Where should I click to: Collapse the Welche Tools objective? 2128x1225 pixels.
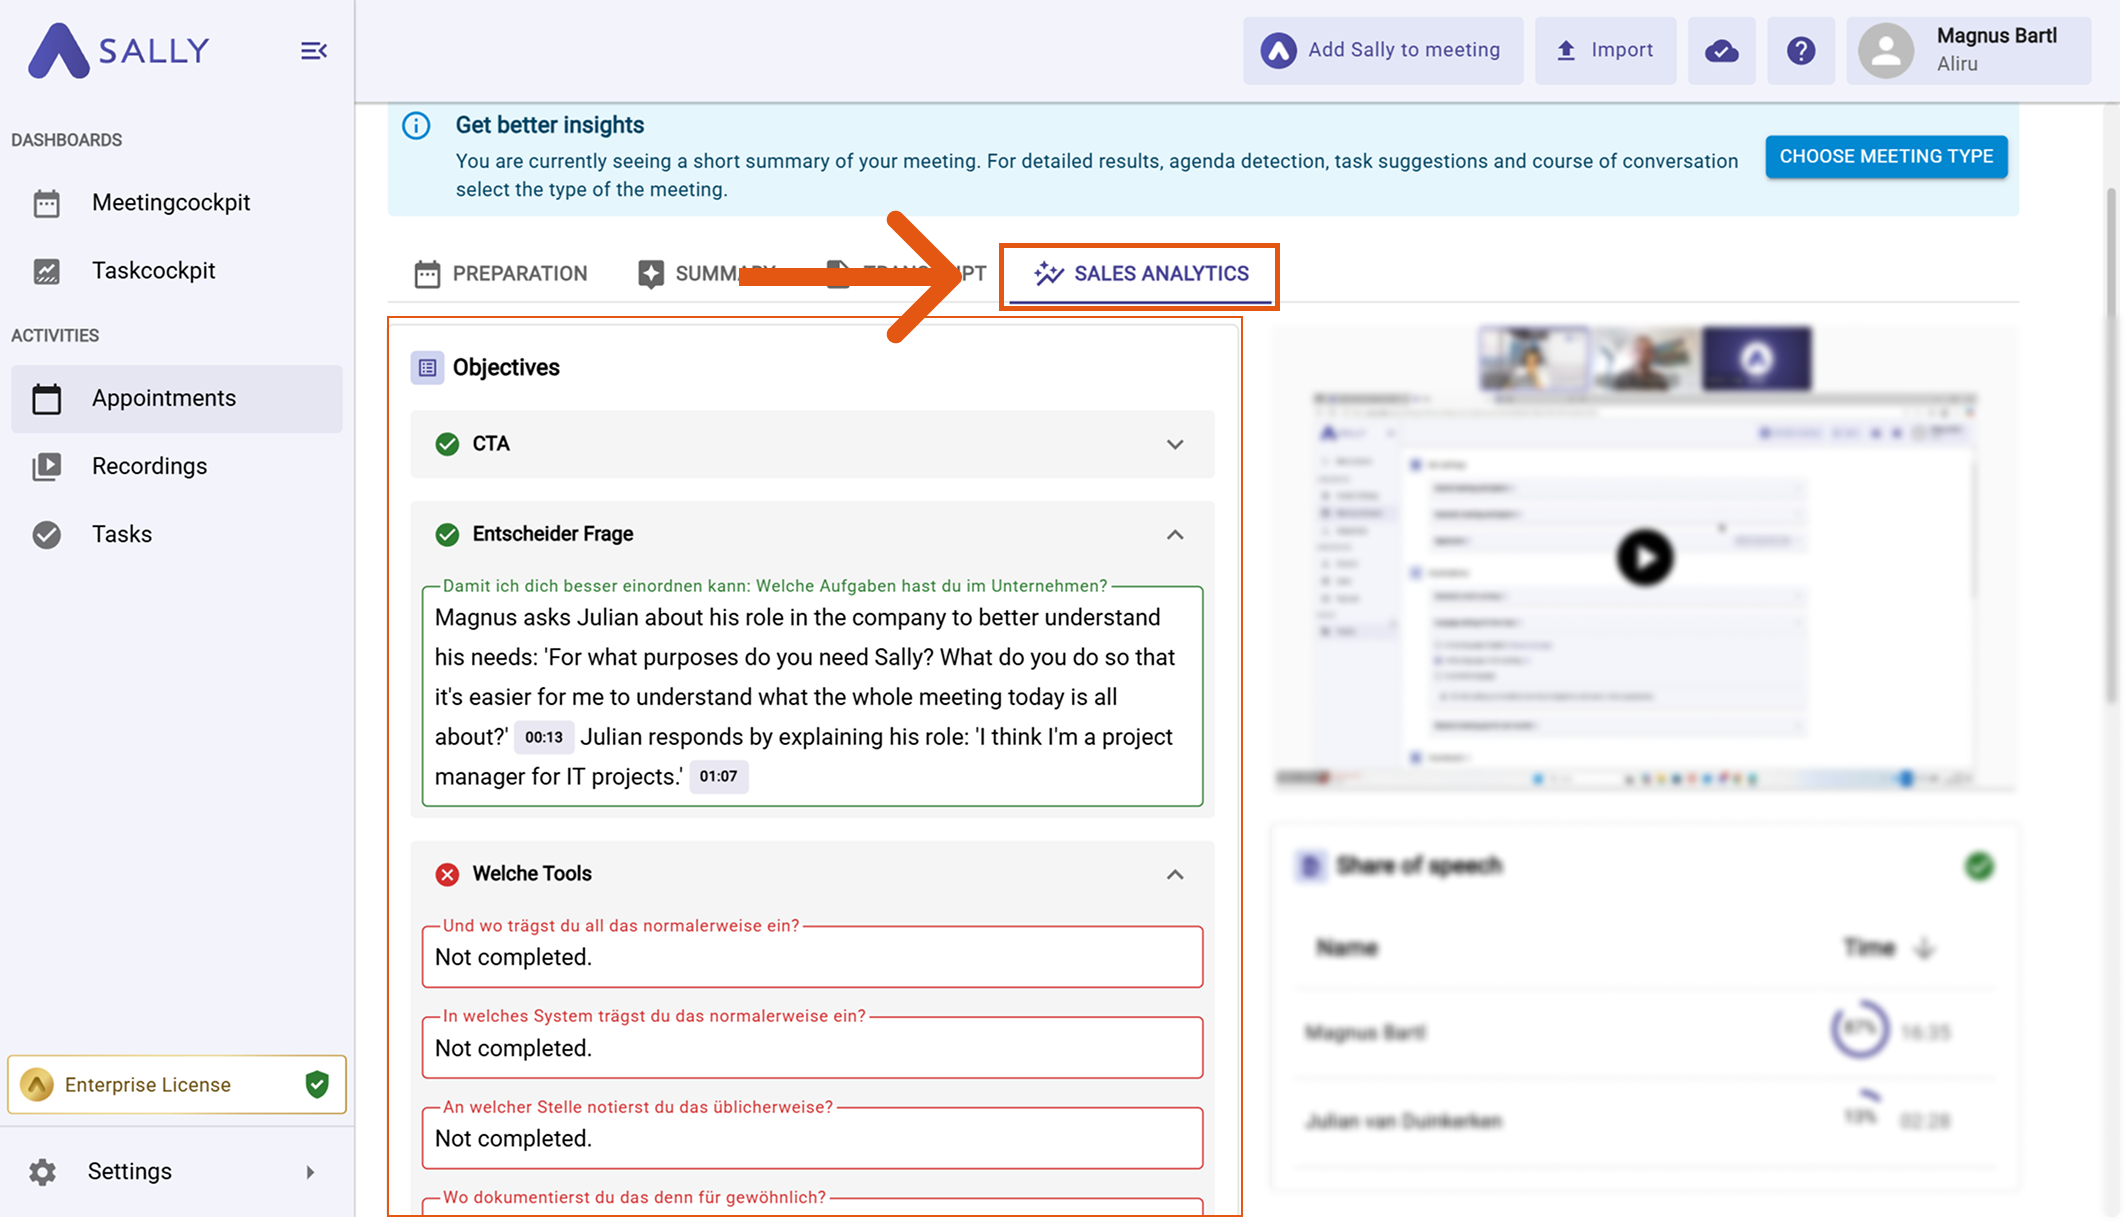[1175, 874]
